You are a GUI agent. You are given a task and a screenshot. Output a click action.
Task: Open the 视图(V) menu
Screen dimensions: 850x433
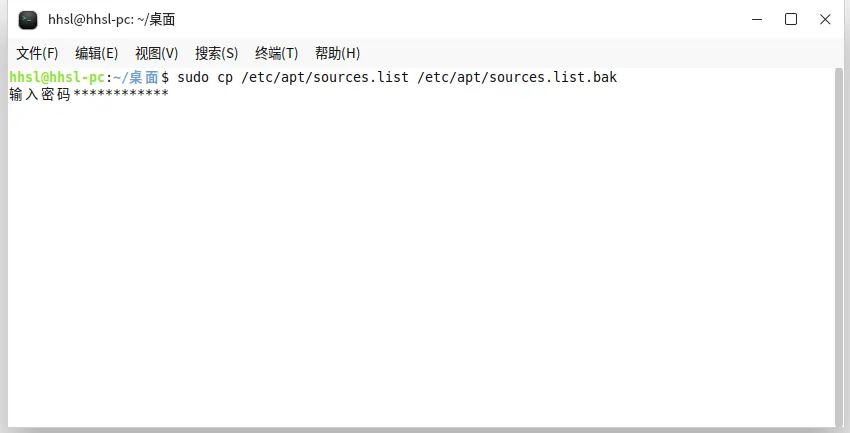157,53
